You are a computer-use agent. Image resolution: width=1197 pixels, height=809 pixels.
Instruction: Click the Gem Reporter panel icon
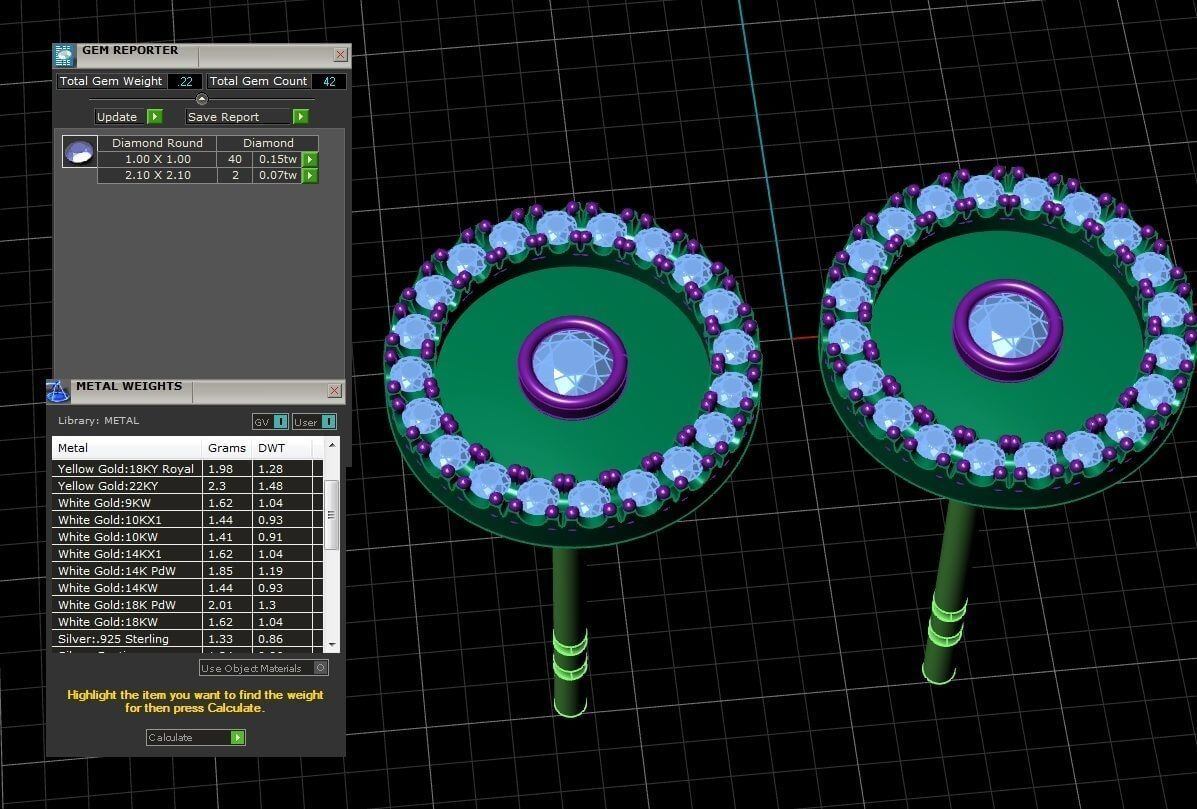(64, 55)
